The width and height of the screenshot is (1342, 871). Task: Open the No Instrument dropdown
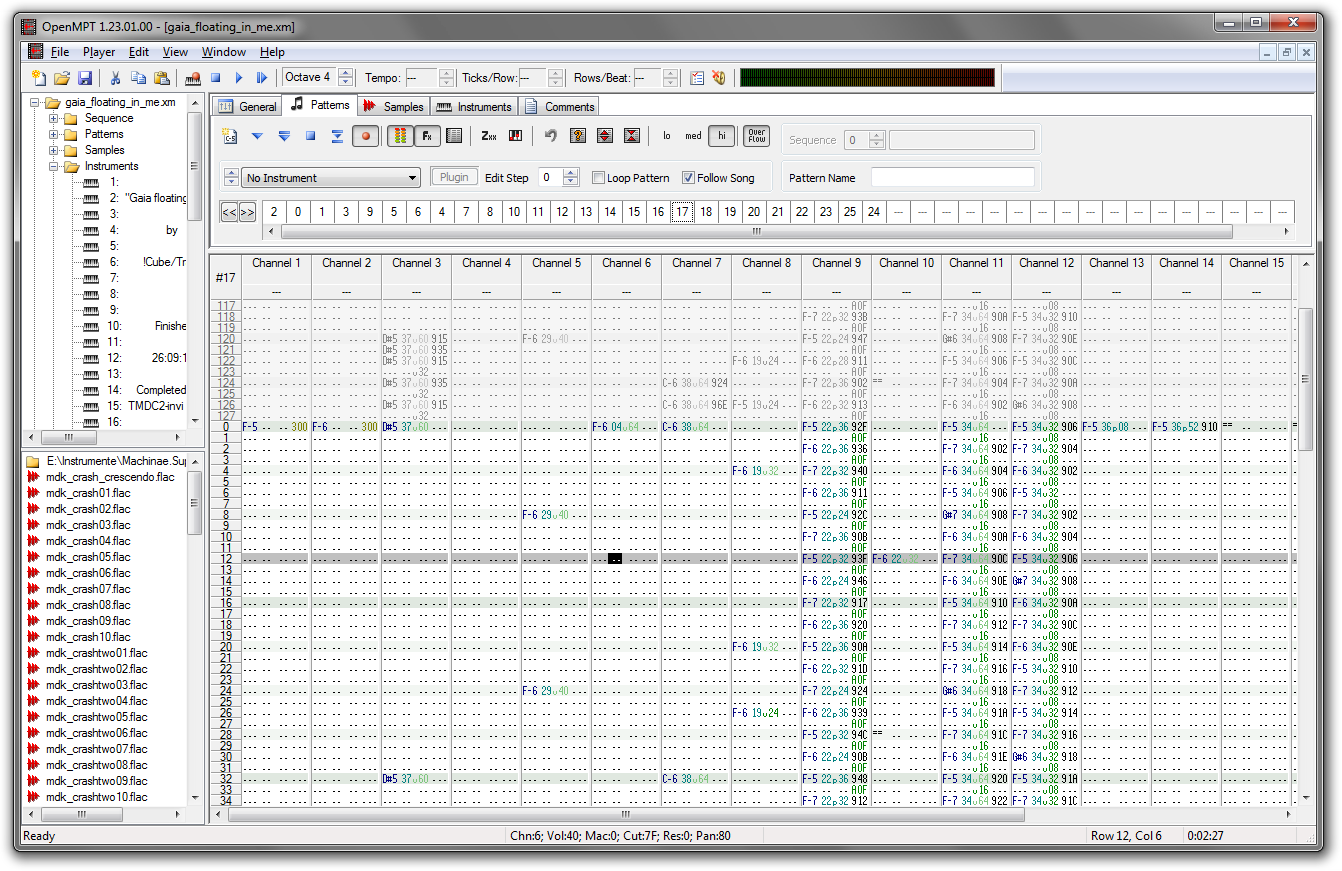coord(331,178)
